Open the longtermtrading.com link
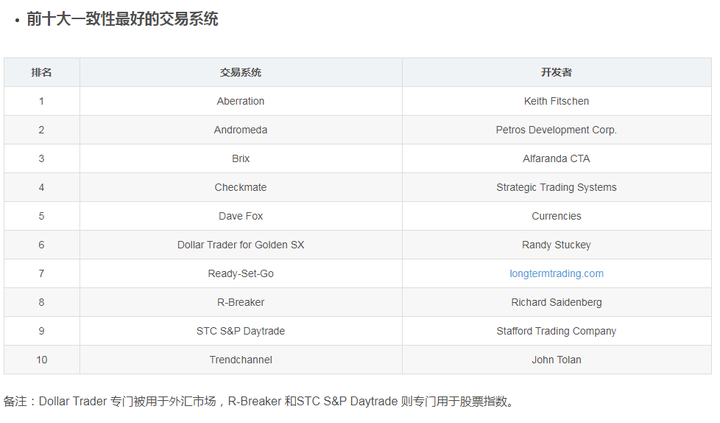This screenshot has height=423, width=720. pos(556,274)
